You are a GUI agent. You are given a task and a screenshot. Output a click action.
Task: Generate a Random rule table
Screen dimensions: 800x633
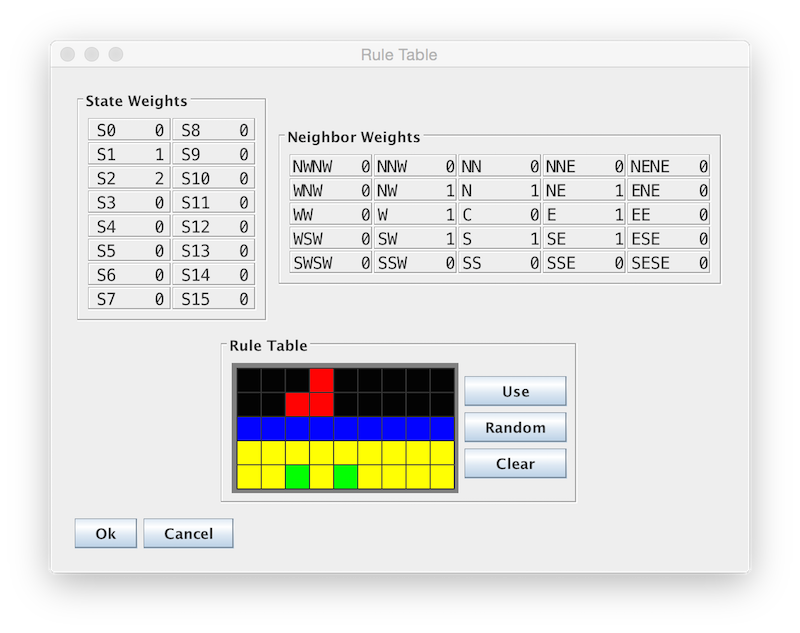(x=515, y=427)
